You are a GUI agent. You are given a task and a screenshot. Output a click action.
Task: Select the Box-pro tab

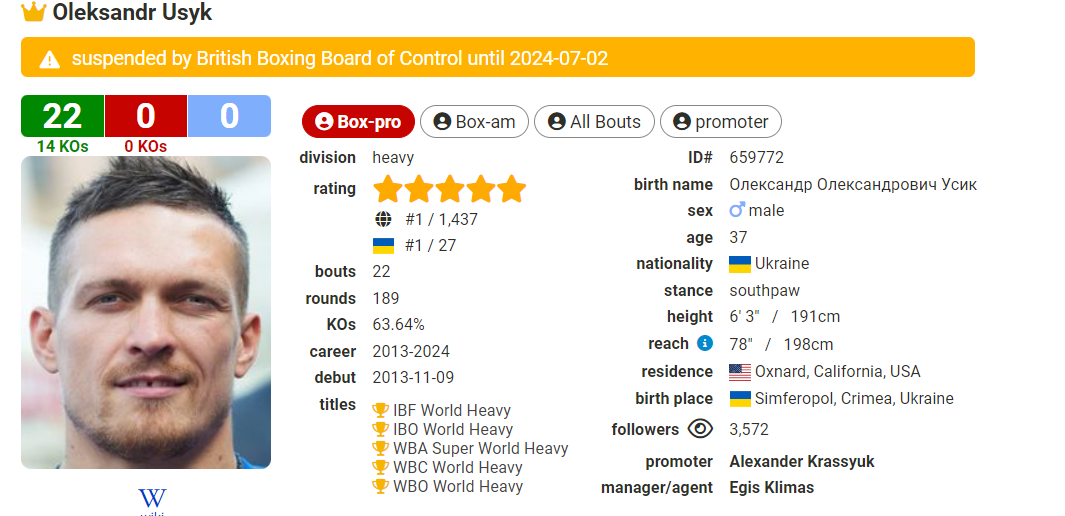coord(358,122)
